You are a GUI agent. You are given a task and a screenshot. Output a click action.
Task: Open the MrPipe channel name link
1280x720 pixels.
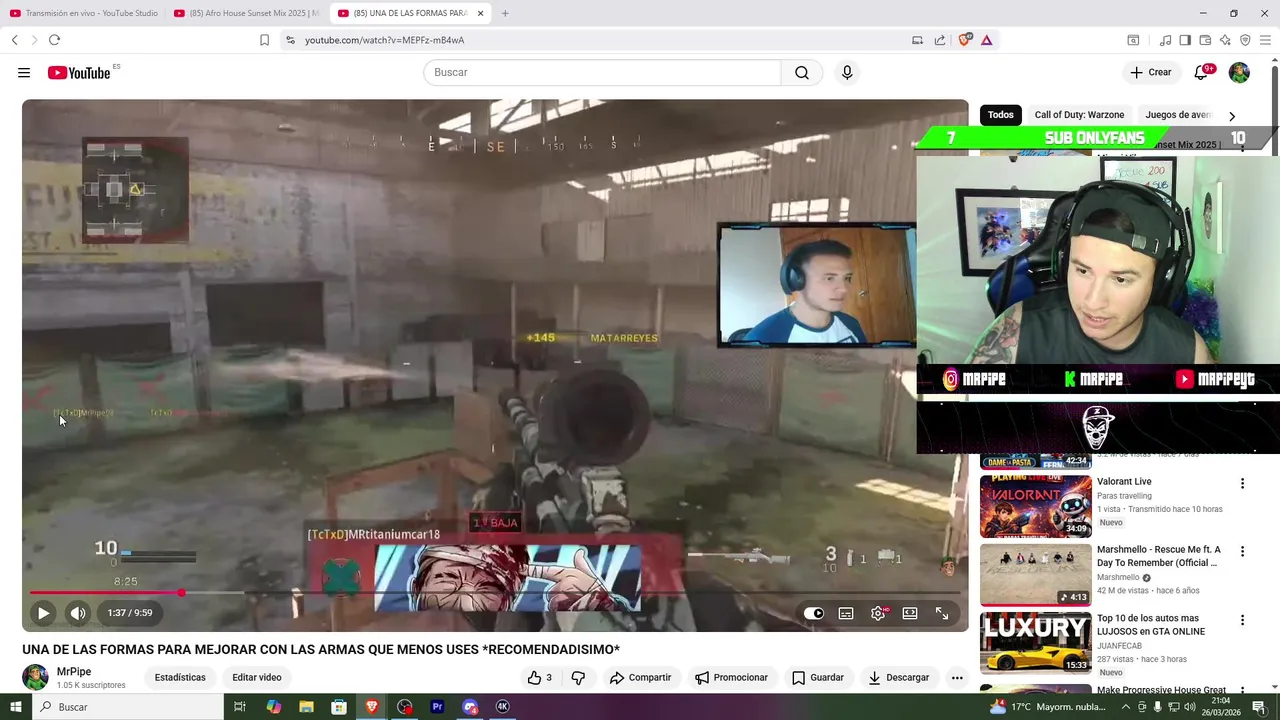[x=74, y=672]
